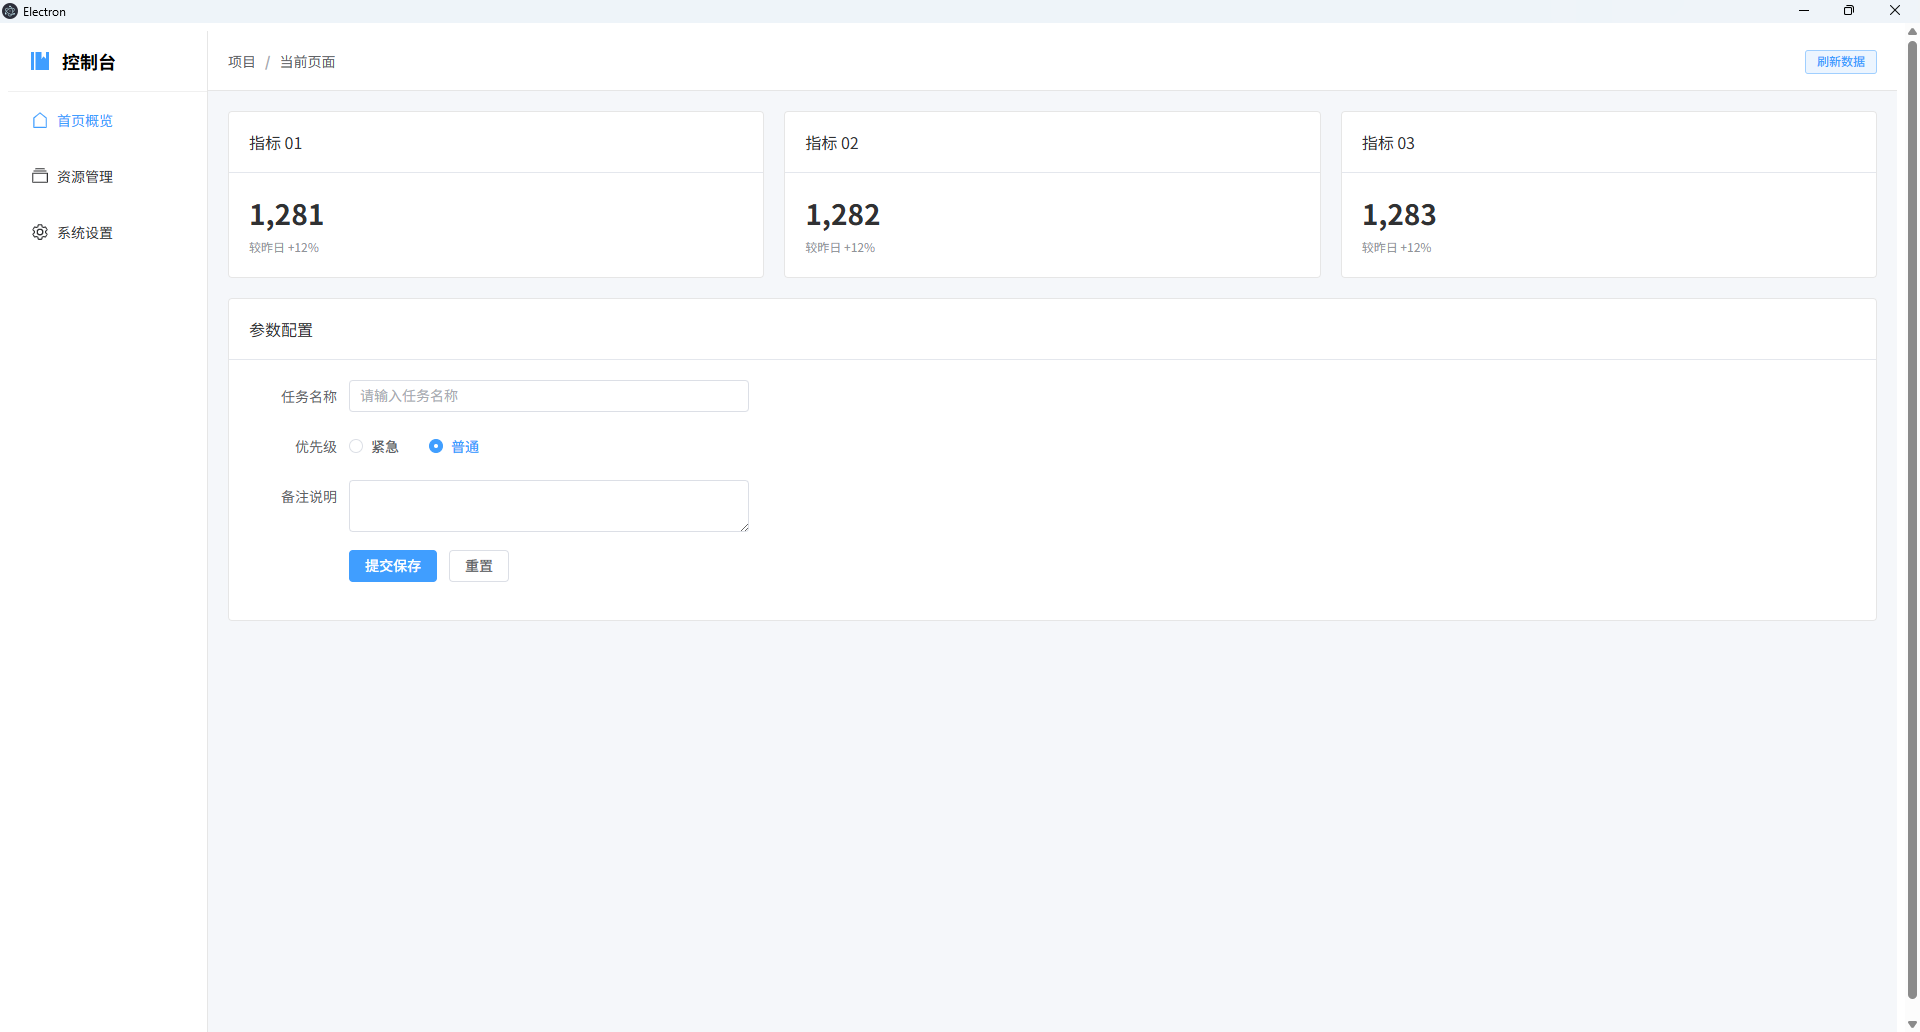This screenshot has width=1920, height=1032.
Task: Click the 资源管理 box icon in sidebar
Action: (x=40, y=177)
